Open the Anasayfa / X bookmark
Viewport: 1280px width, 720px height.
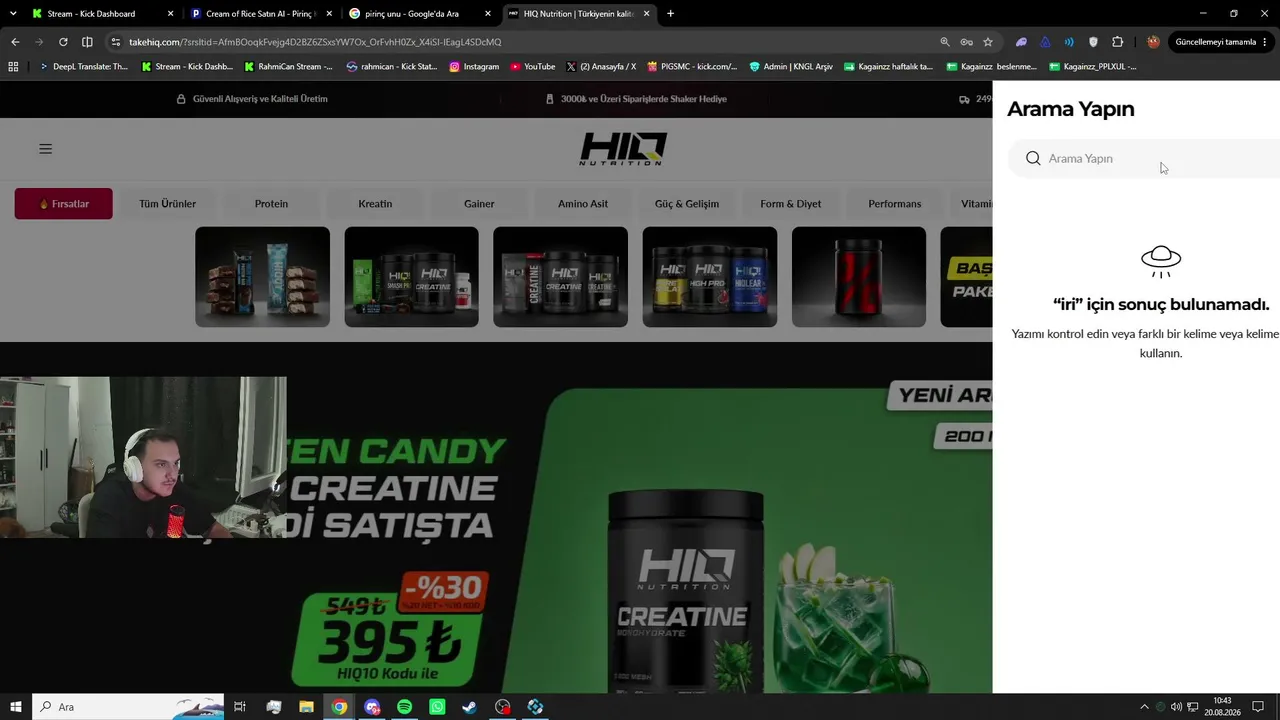(601, 67)
